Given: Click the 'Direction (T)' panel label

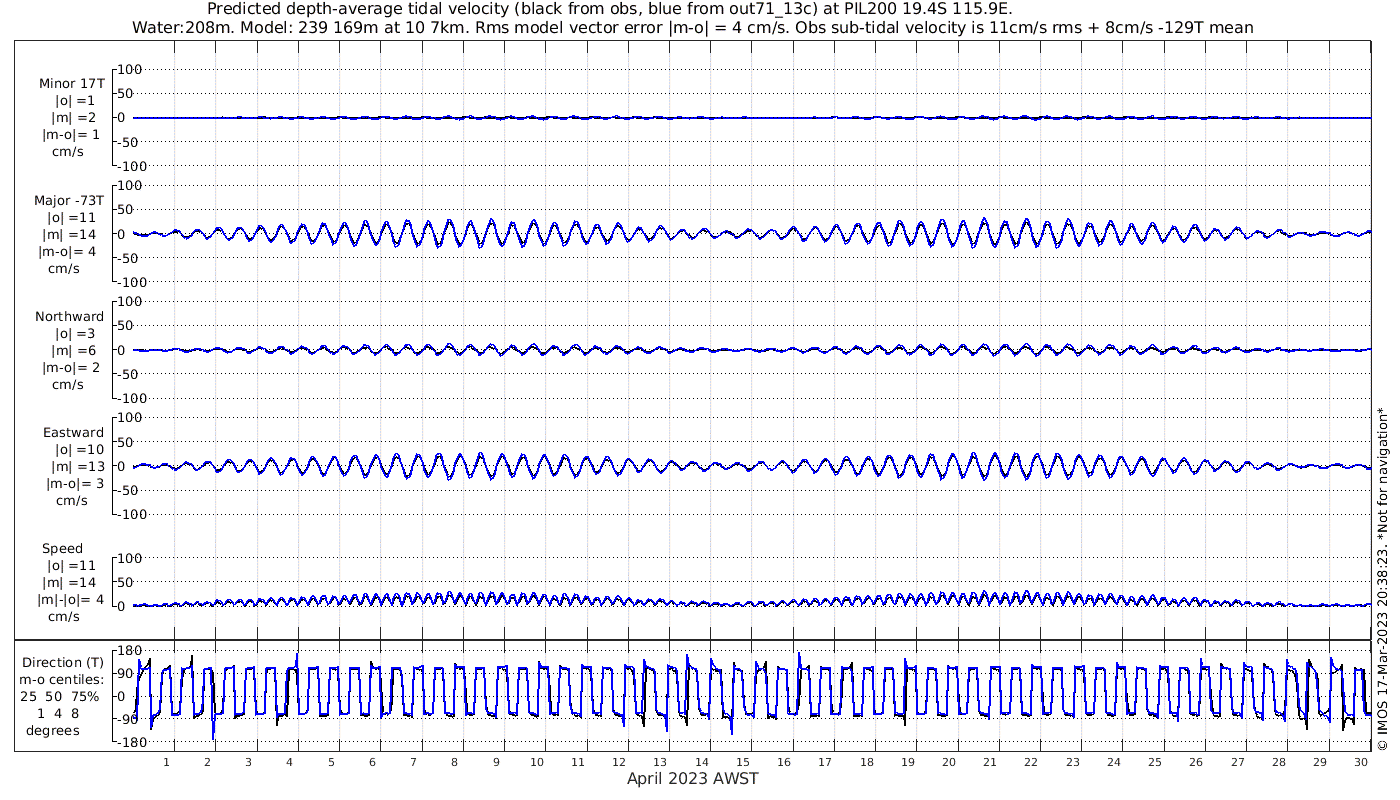Looking at the screenshot, I should [63, 662].
